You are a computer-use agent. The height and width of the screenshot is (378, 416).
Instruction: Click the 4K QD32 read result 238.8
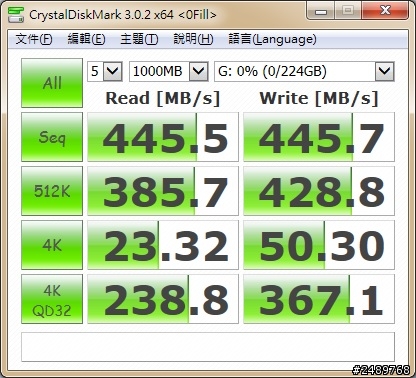pyautogui.click(x=163, y=299)
